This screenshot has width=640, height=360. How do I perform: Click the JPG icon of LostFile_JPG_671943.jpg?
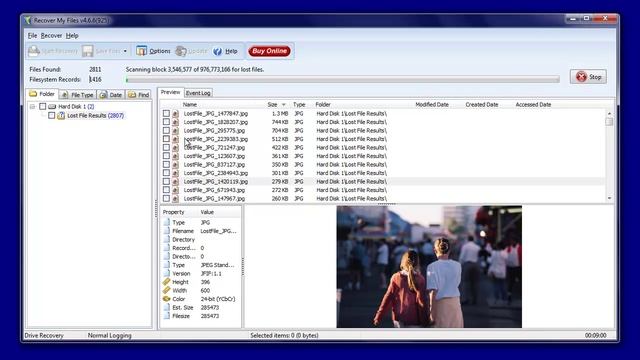[176, 190]
